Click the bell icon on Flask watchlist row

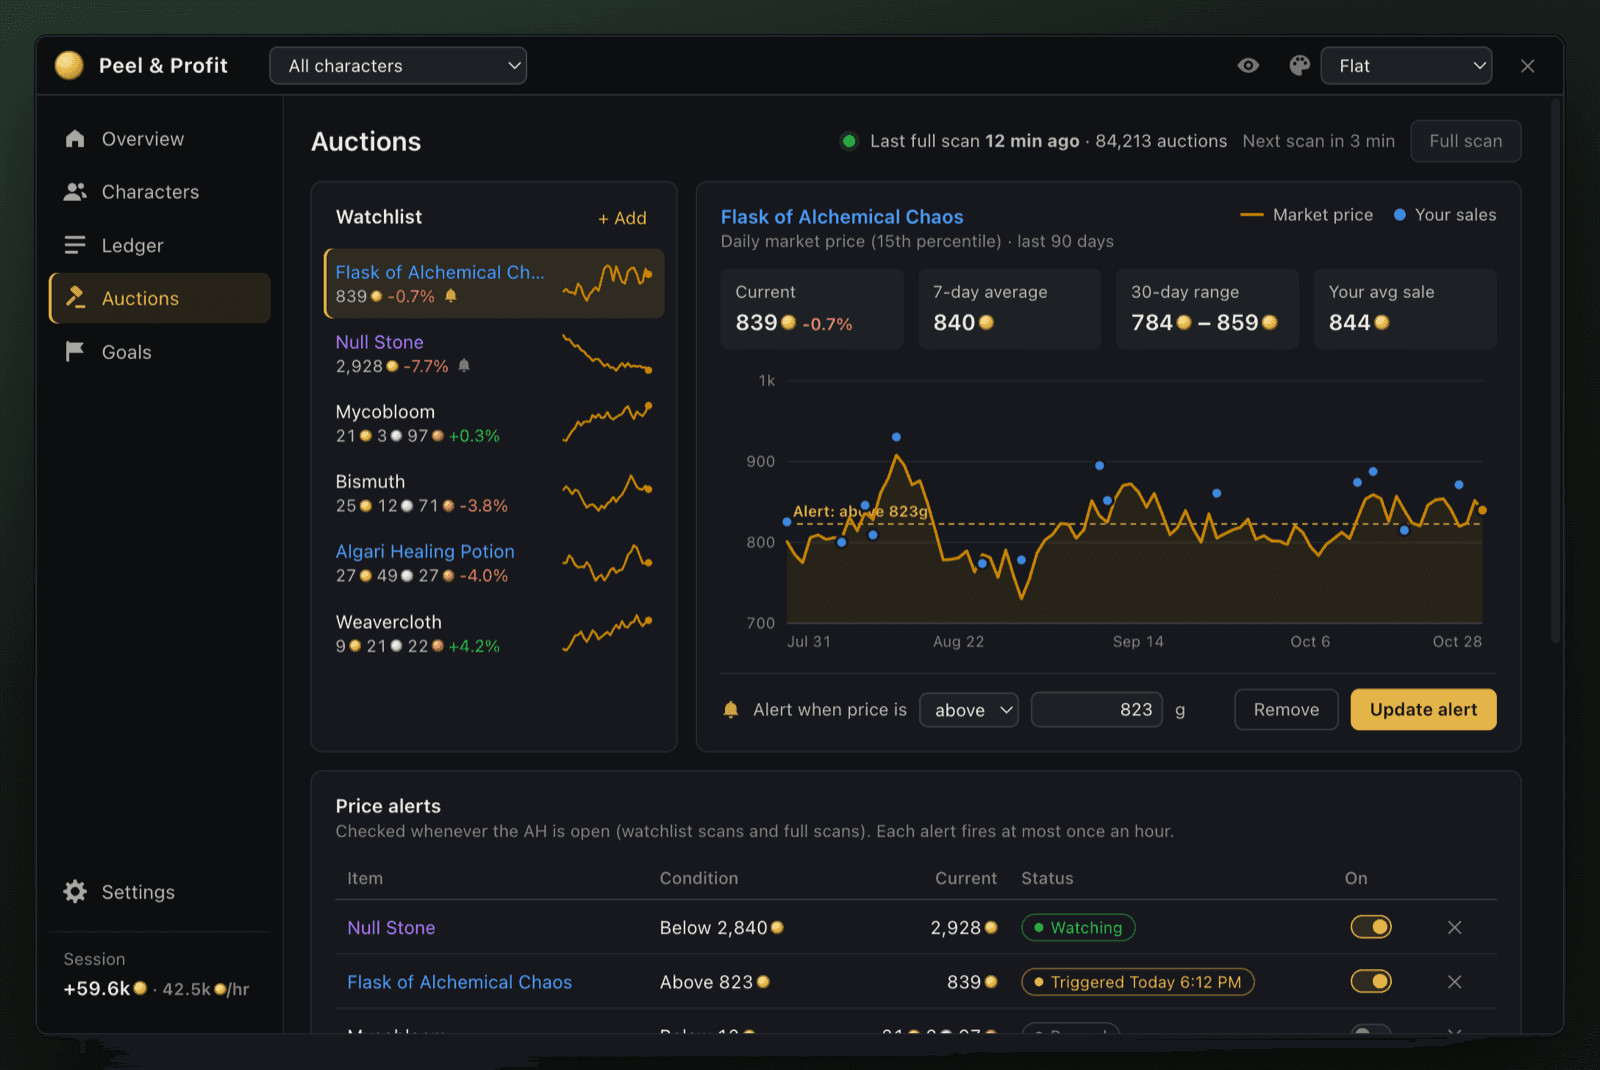coord(451,296)
